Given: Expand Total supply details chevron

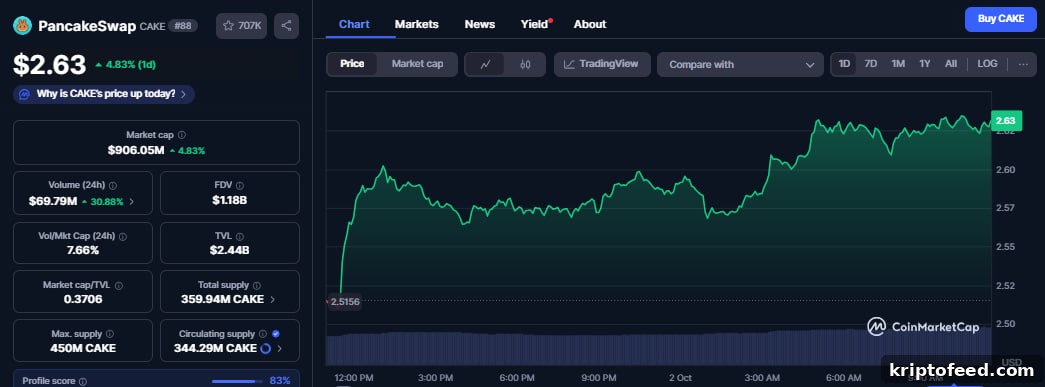Looking at the screenshot, I should coord(273,300).
